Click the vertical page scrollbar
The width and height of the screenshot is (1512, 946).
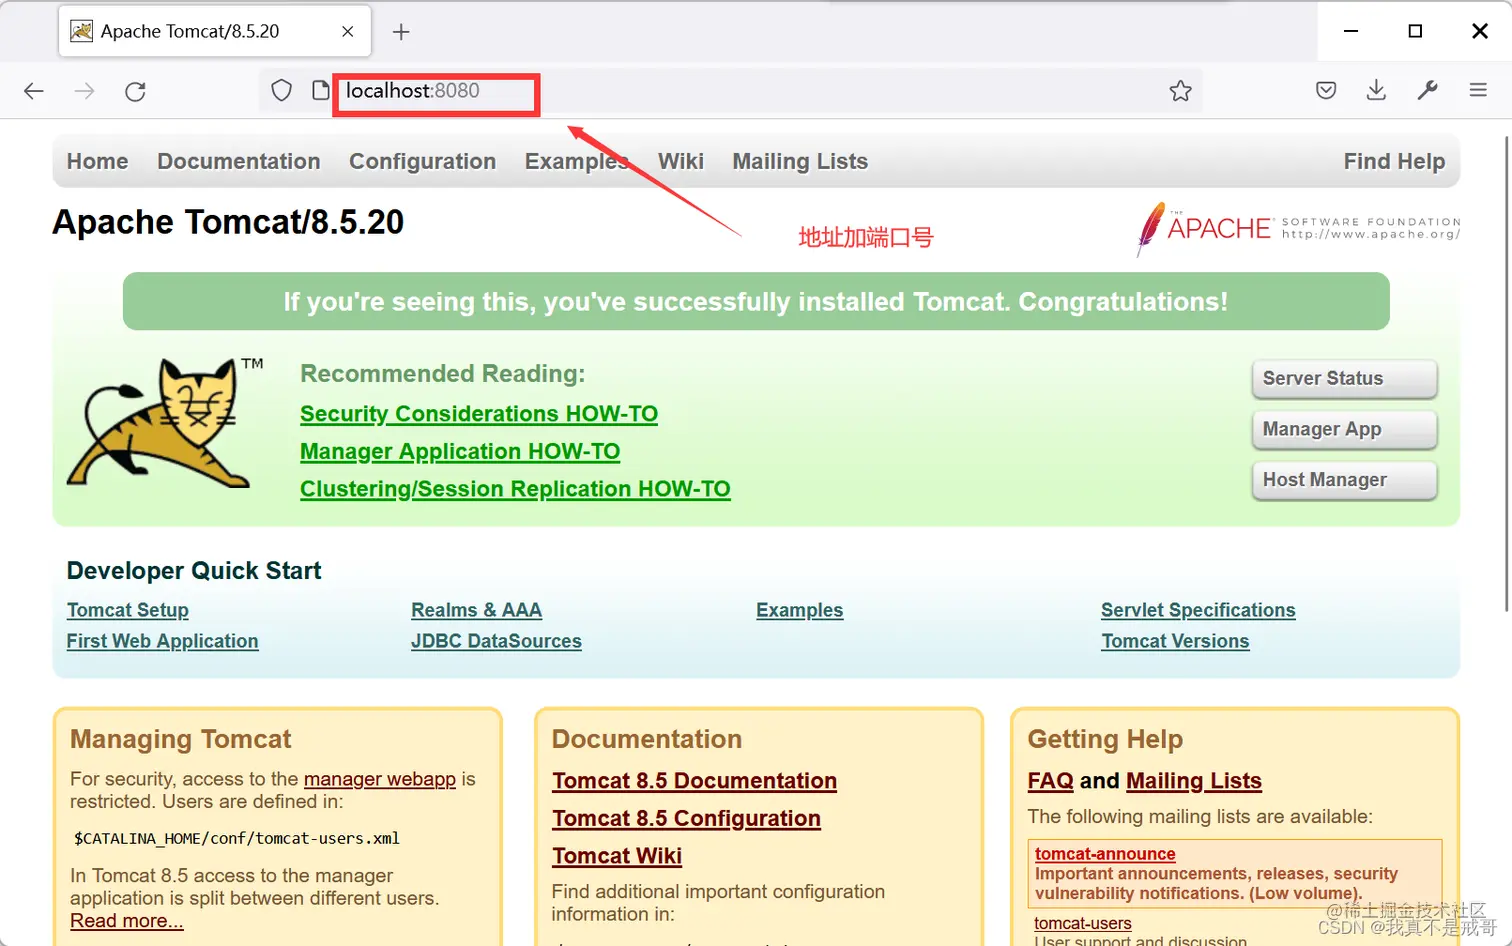[1507, 373]
